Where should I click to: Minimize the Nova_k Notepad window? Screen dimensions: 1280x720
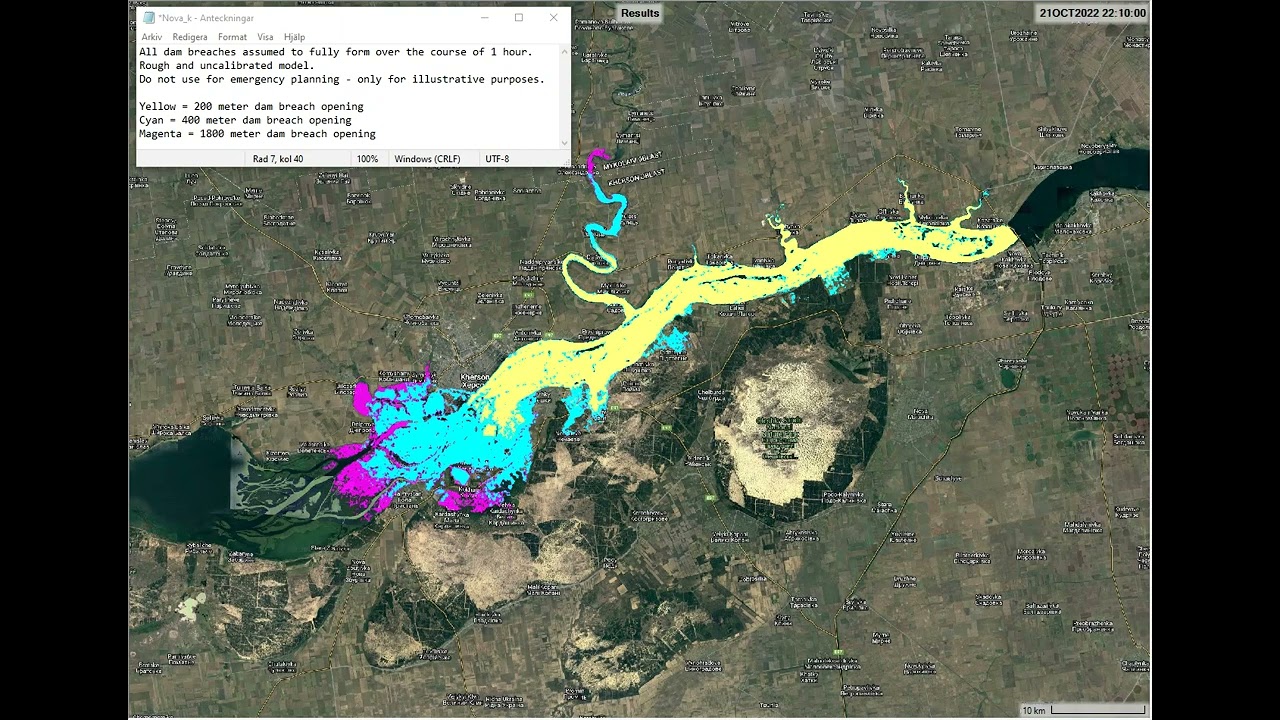[485, 18]
